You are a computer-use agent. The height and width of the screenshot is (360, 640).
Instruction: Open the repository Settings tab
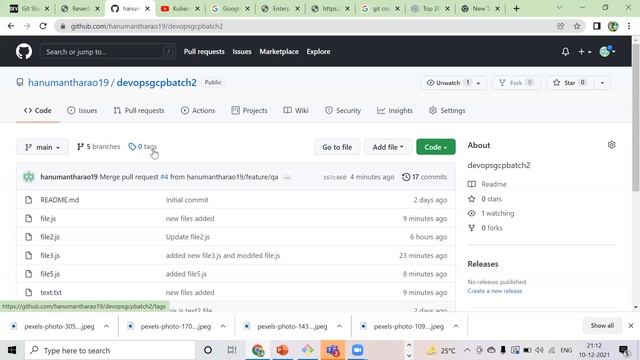click(447, 111)
